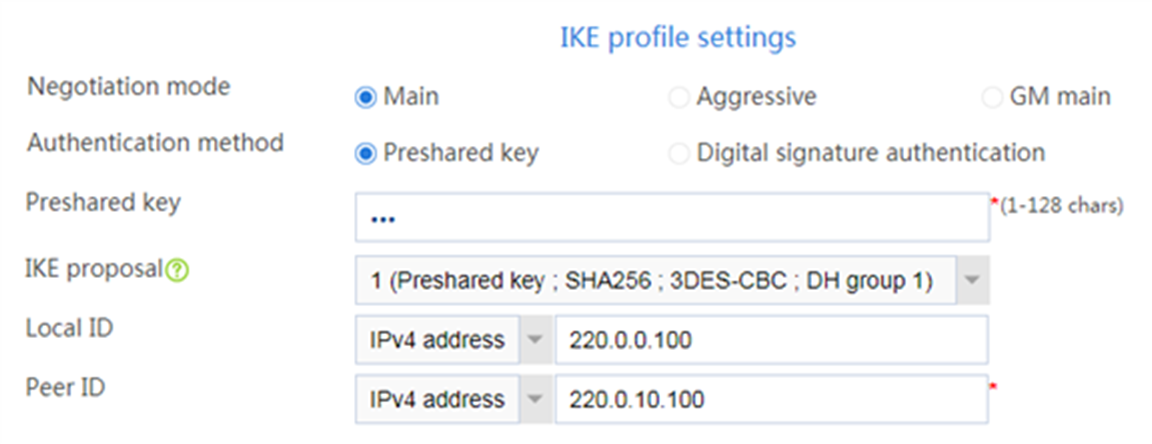The width and height of the screenshot is (1152, 444).
Task: Select the Main negotiation mode
Action: click(365, 97)
